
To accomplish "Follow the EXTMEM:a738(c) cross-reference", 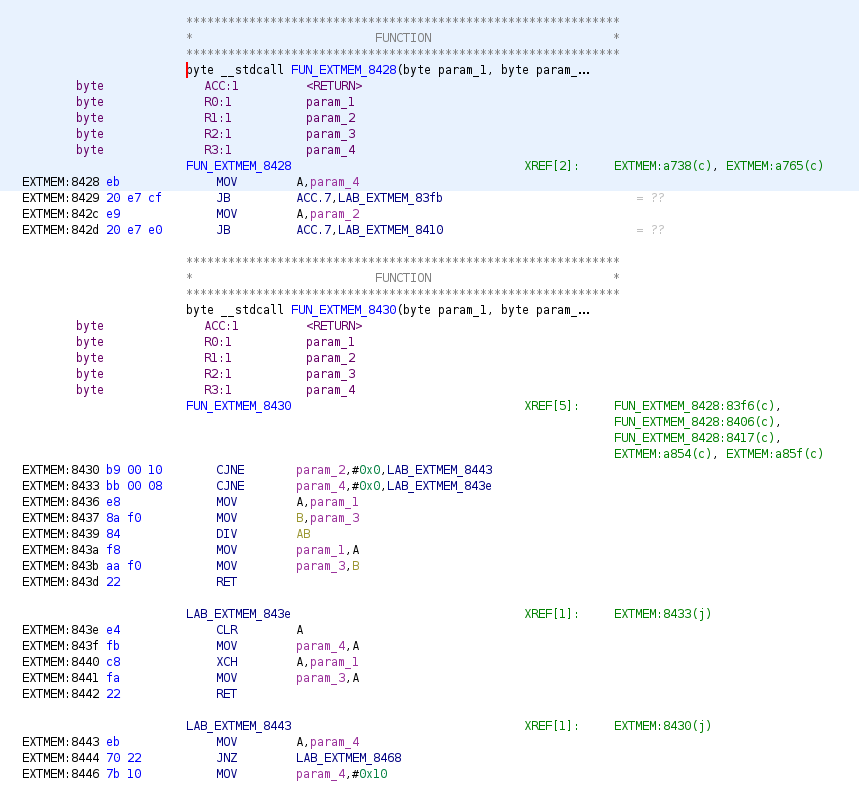I will click(x=662, y=165).
